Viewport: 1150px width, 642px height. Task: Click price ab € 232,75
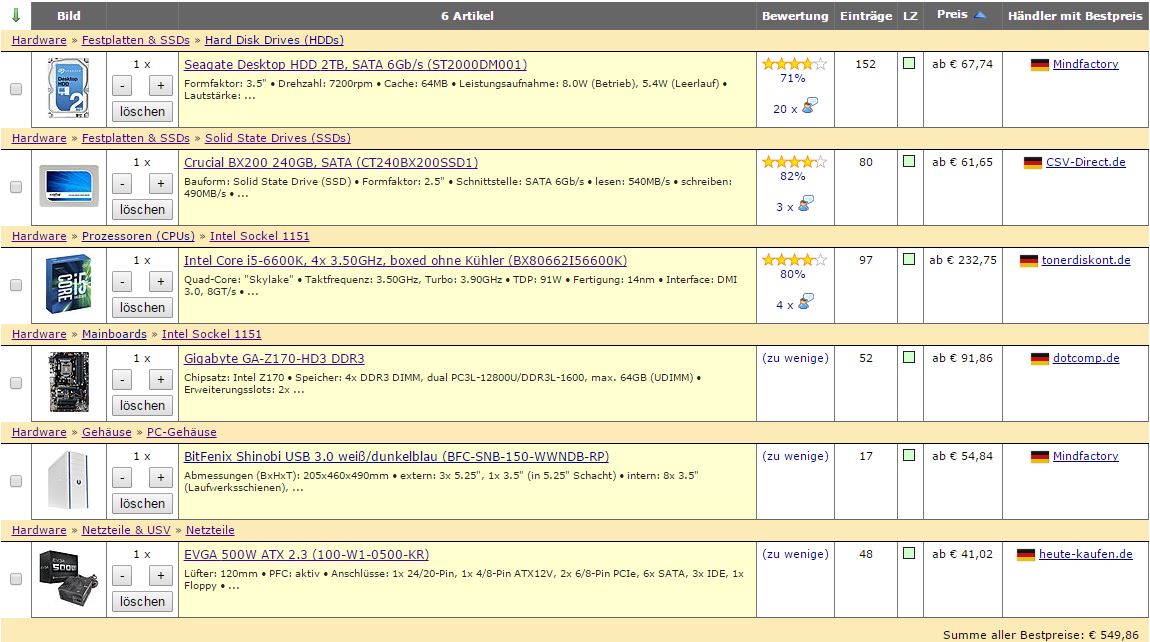[963, 260]
